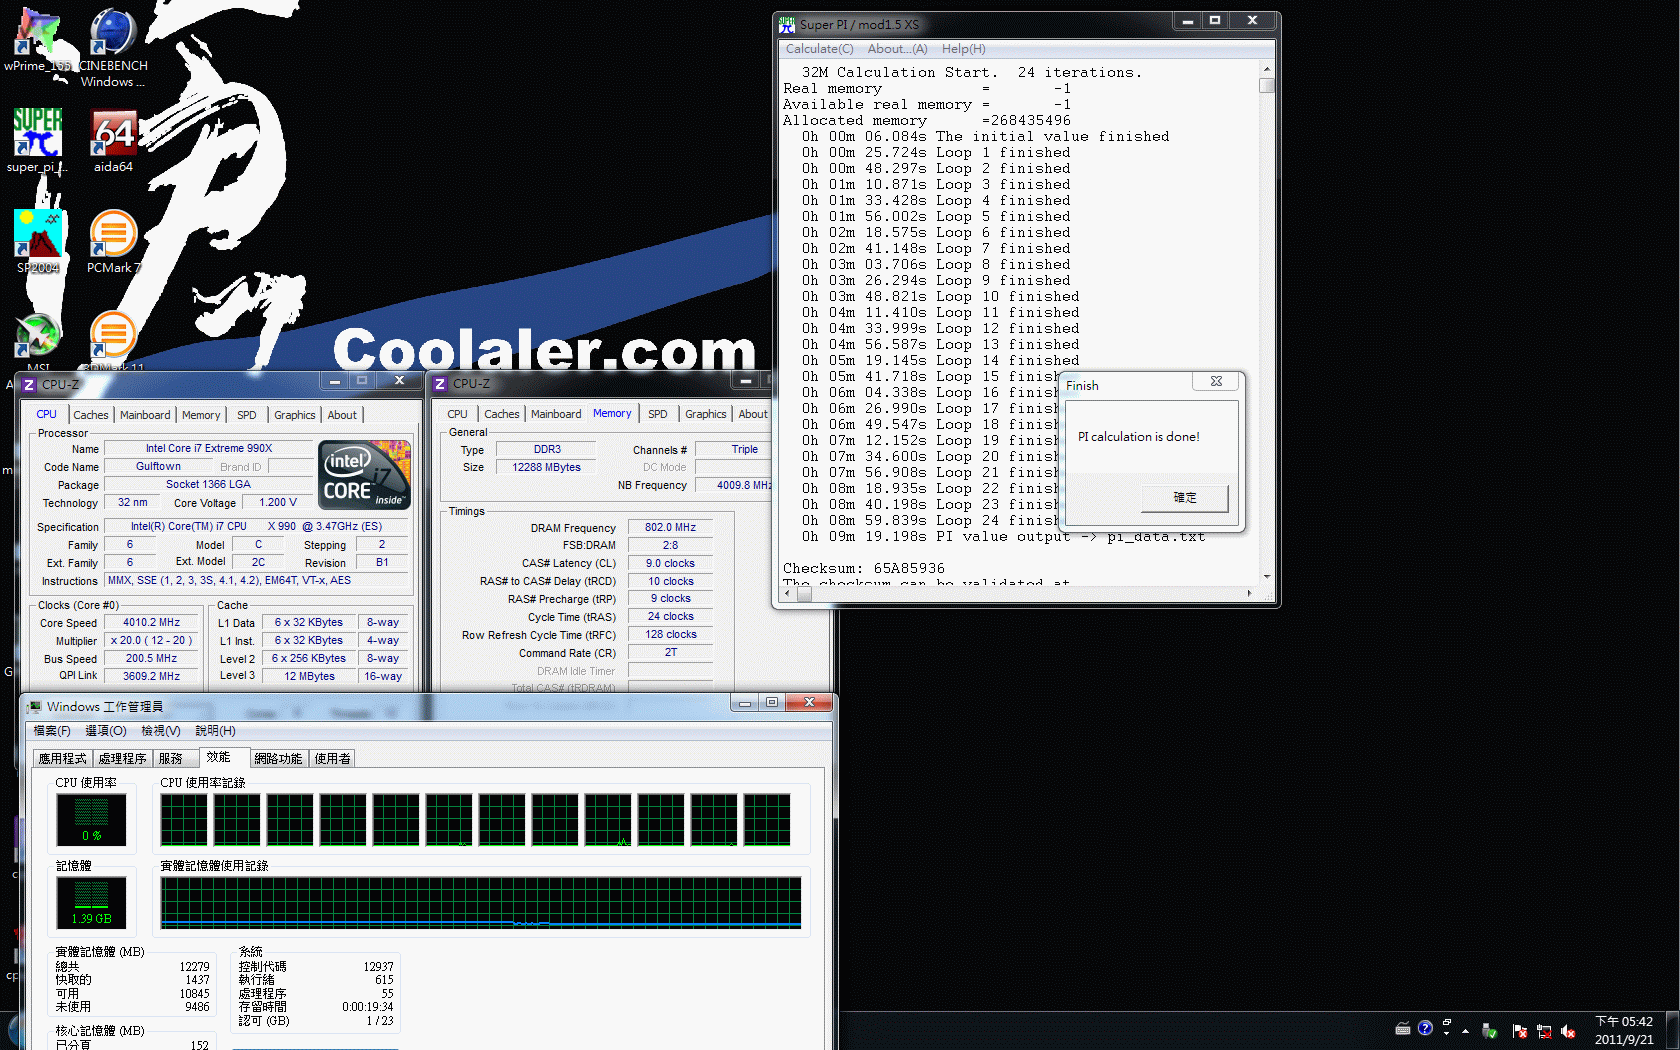The height and width of the screenshot is (1050, 1680).
Task: Click the Intel Core i7 logo badge
Action: [x=365, y=475]
